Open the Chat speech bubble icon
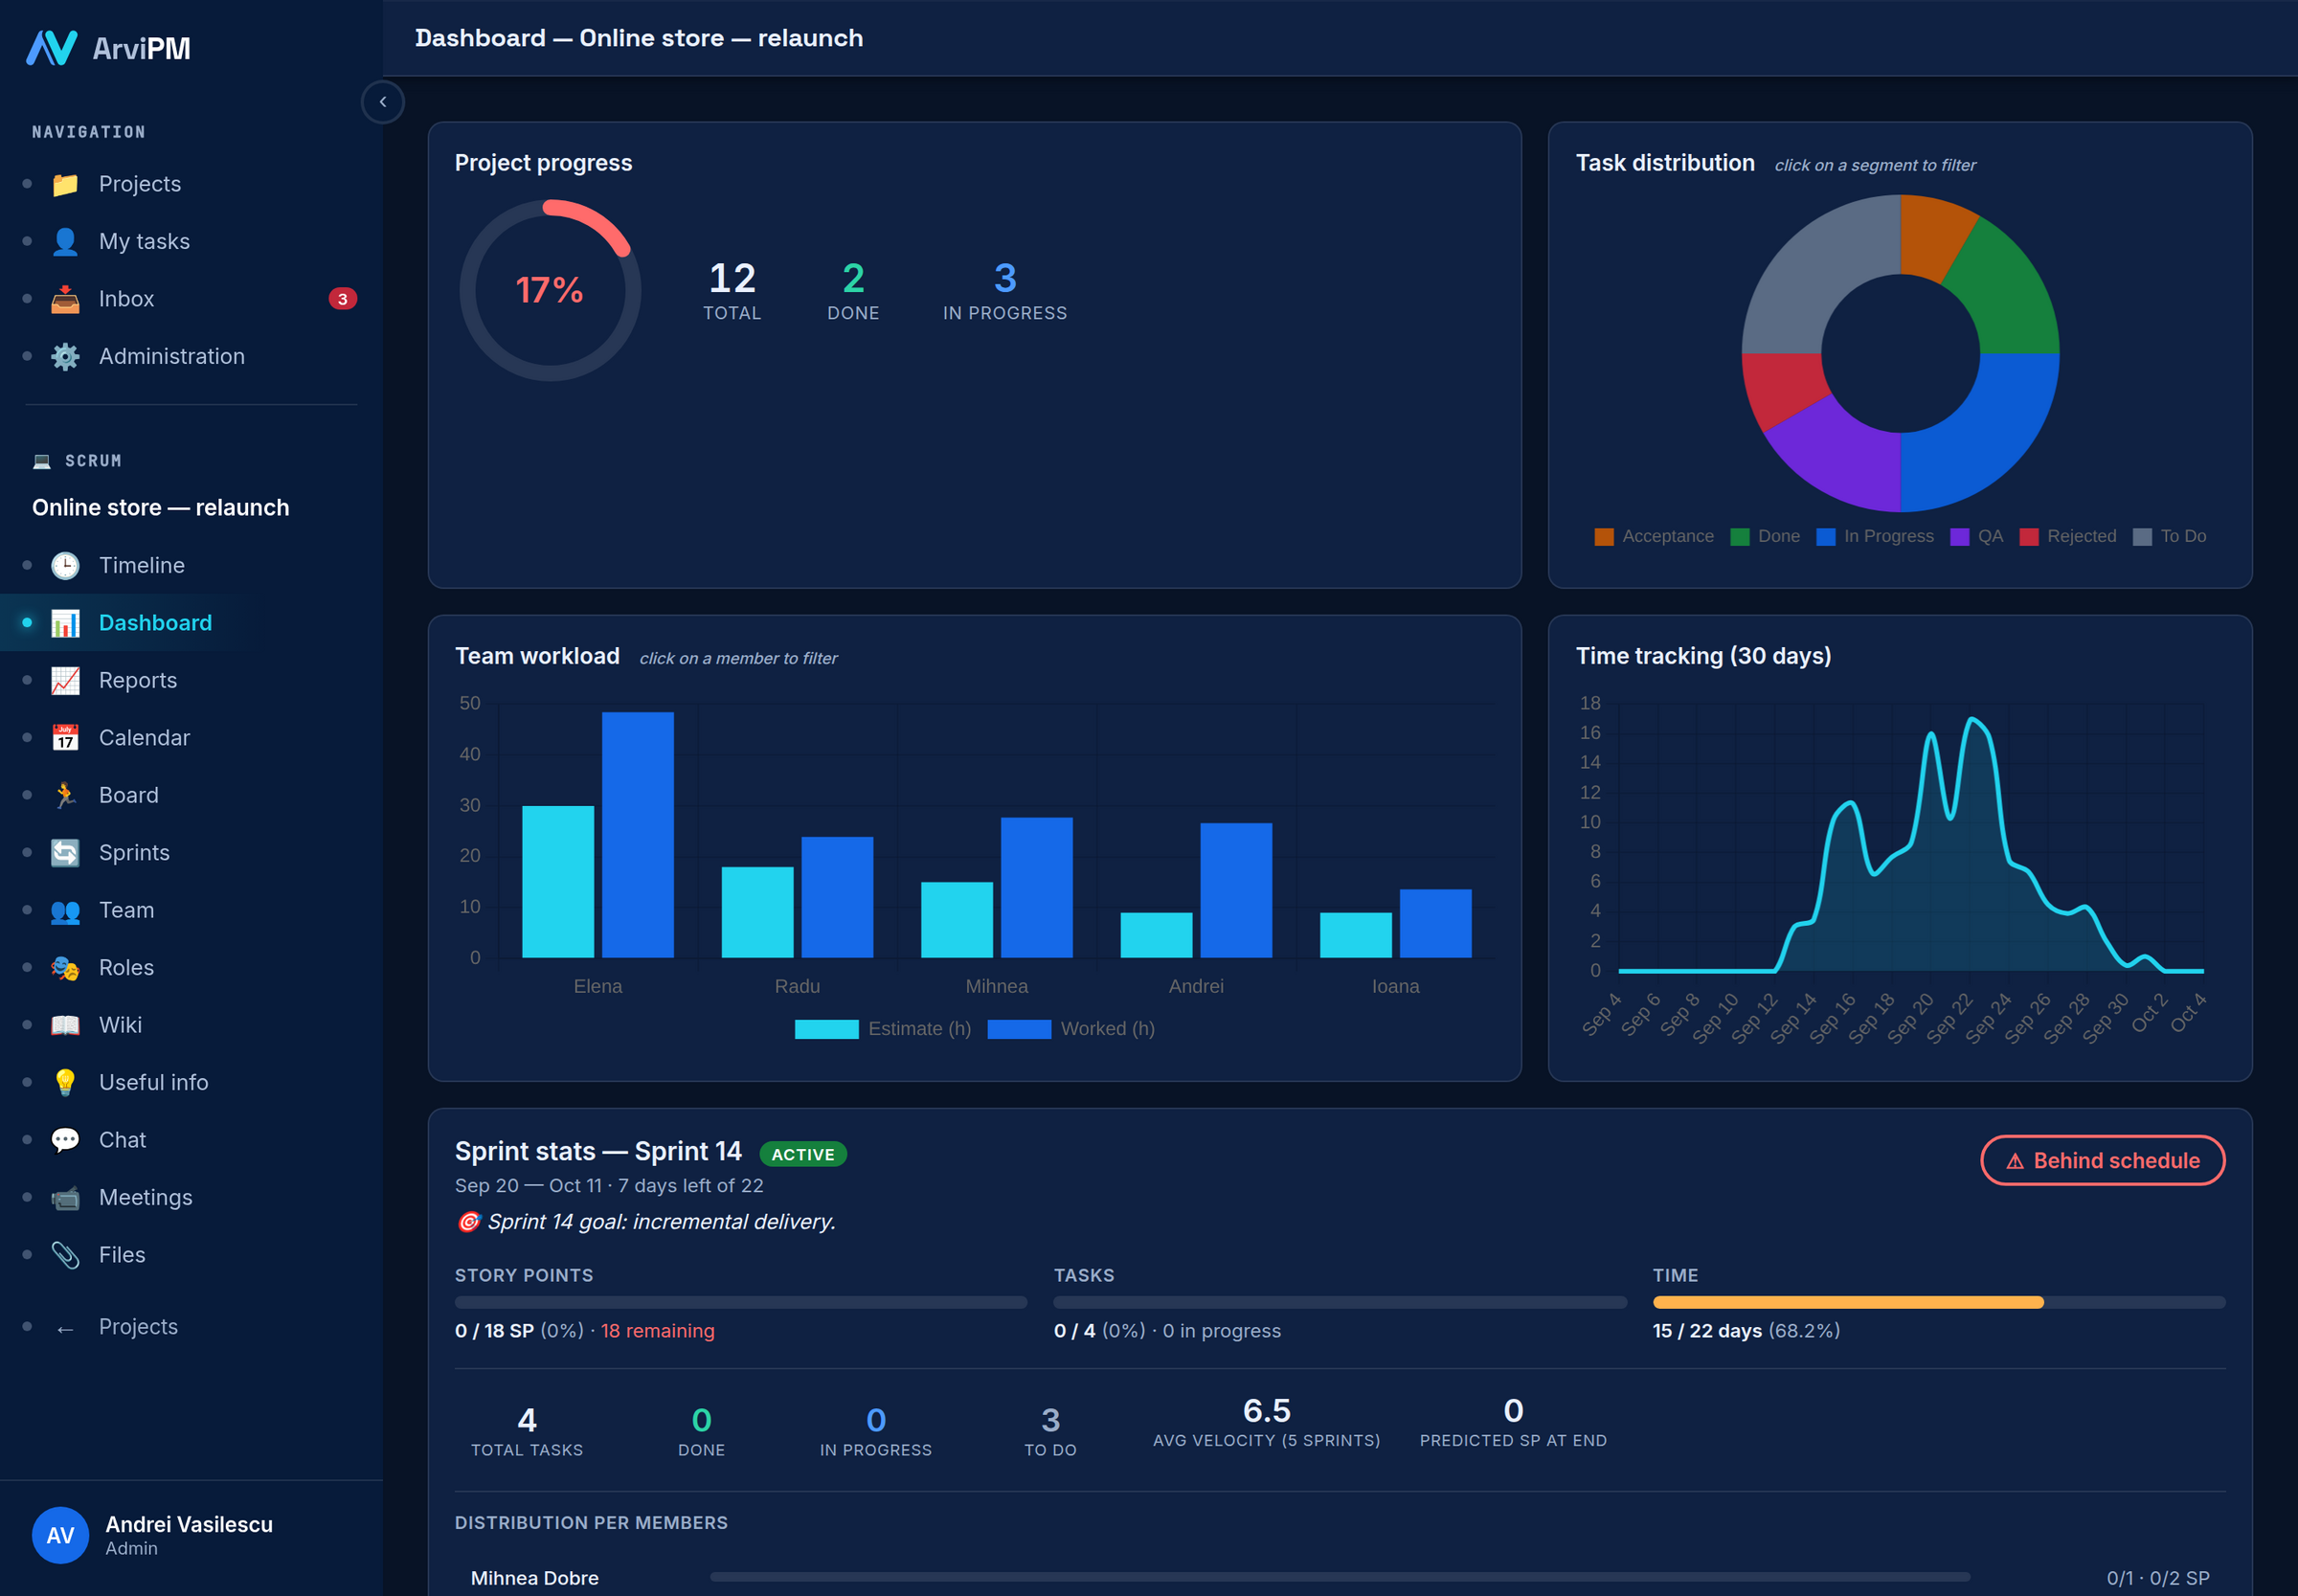Viewport: 2298px width, 1596px height. click(x=65, y=1140)
